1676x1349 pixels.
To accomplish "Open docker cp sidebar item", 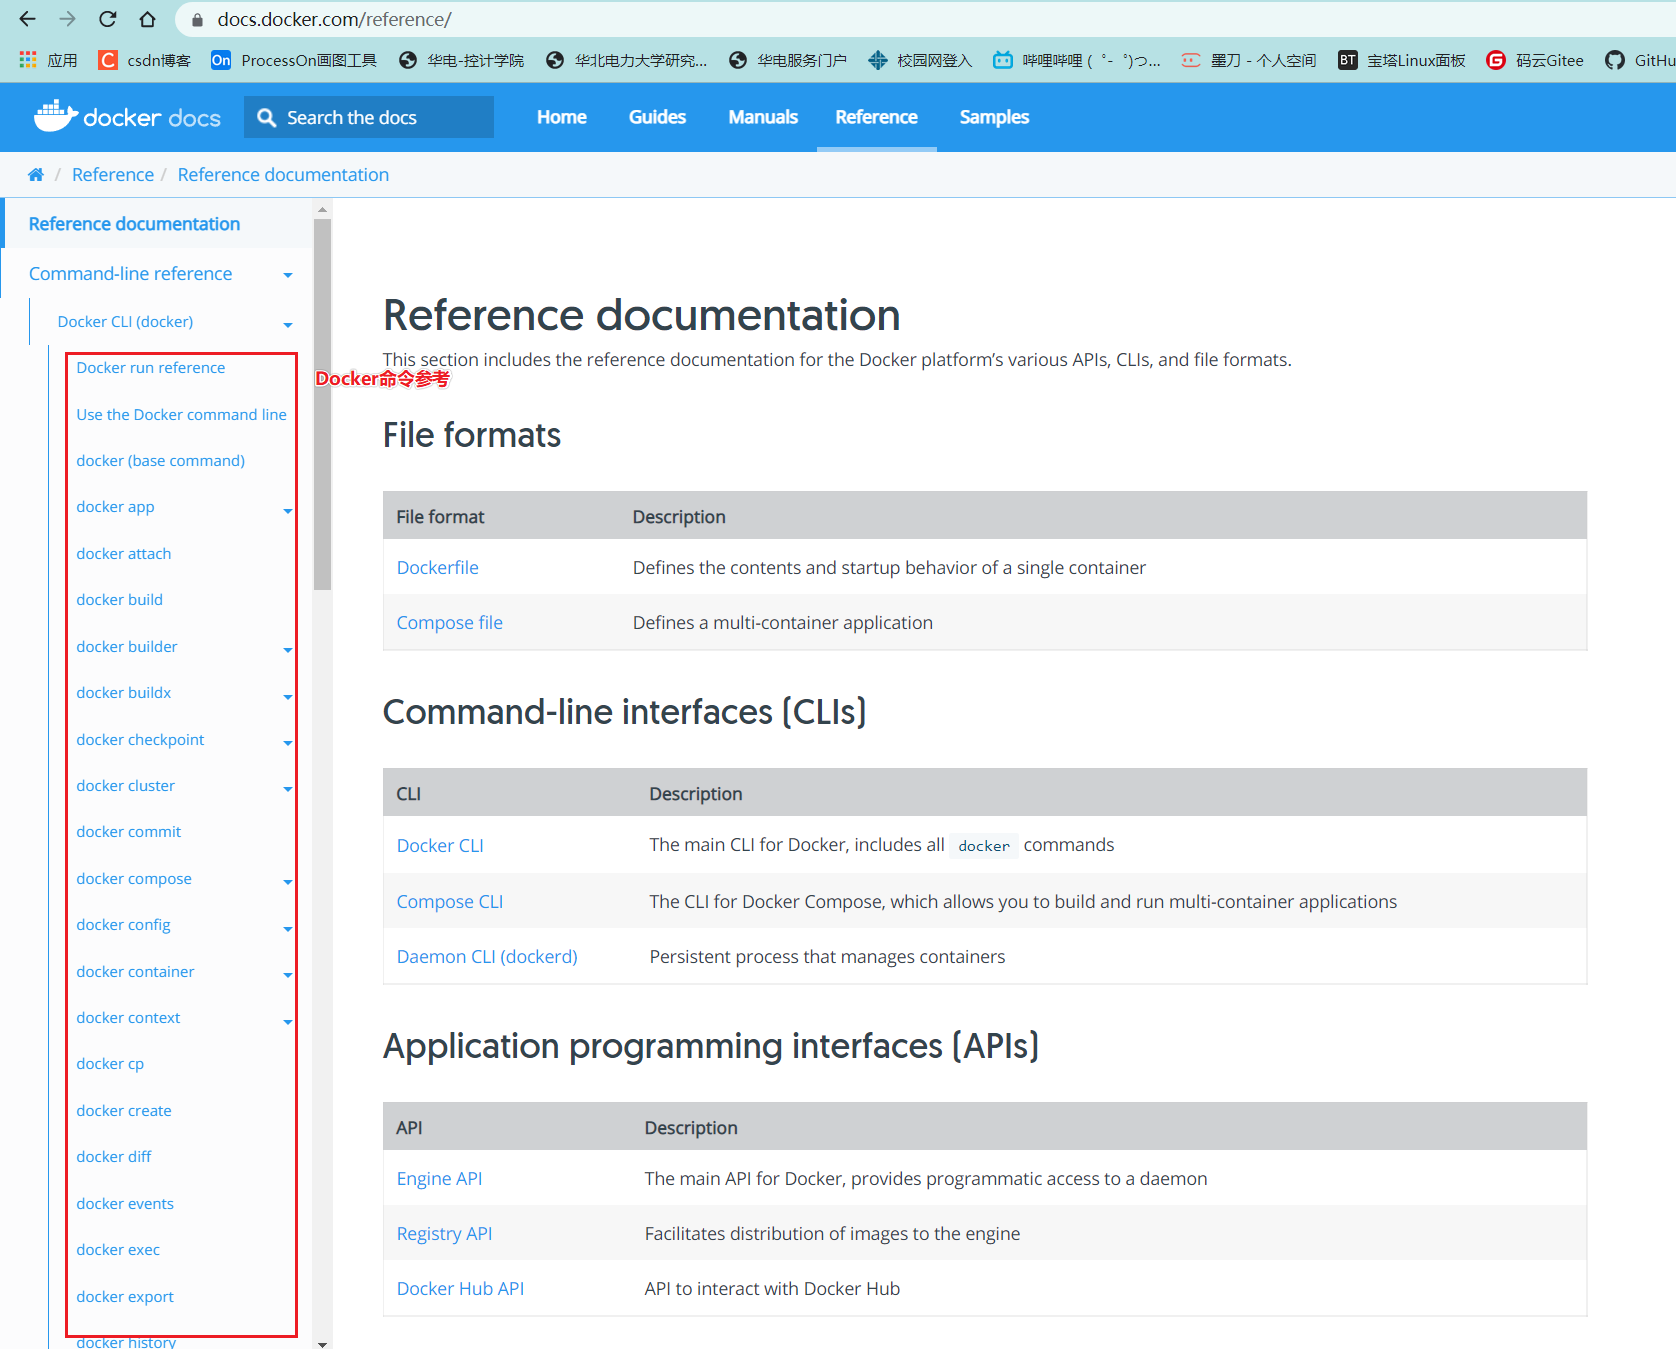I will coord(110,1064).
